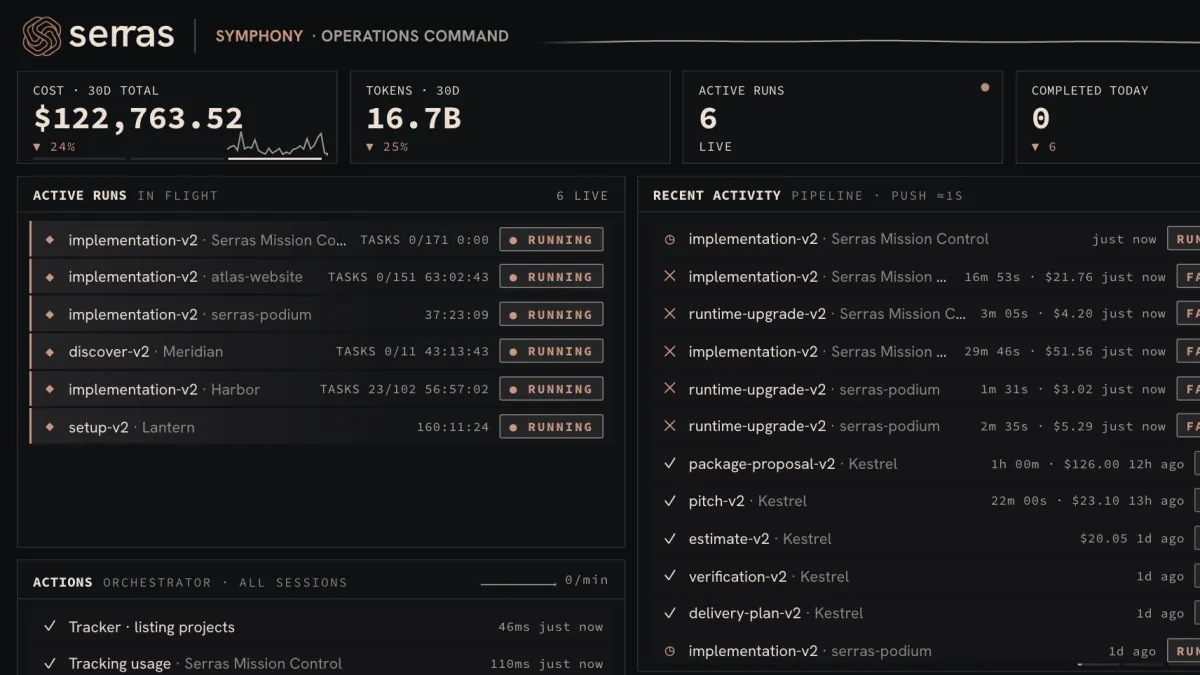Open the estimate-v2 Kestrel activity entry
Image resolution: width=1200 pixels, height=675 pixels.
[925, 539]
